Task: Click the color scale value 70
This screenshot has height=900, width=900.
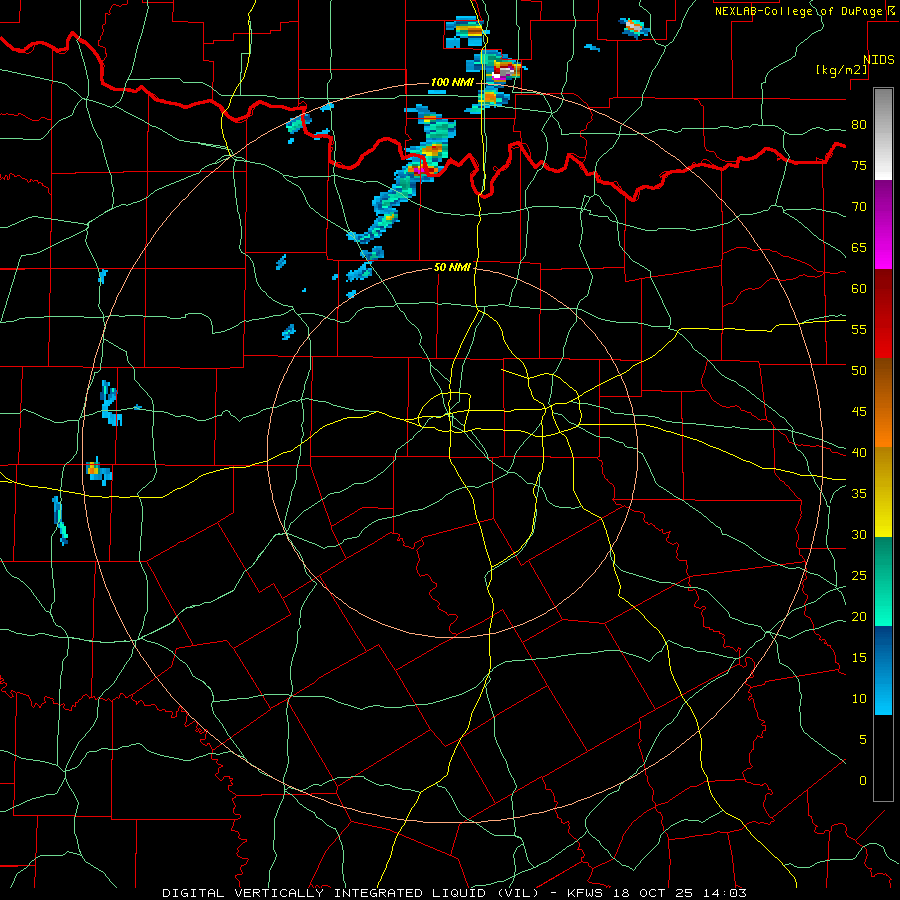Action: click(x=859, y=207)
